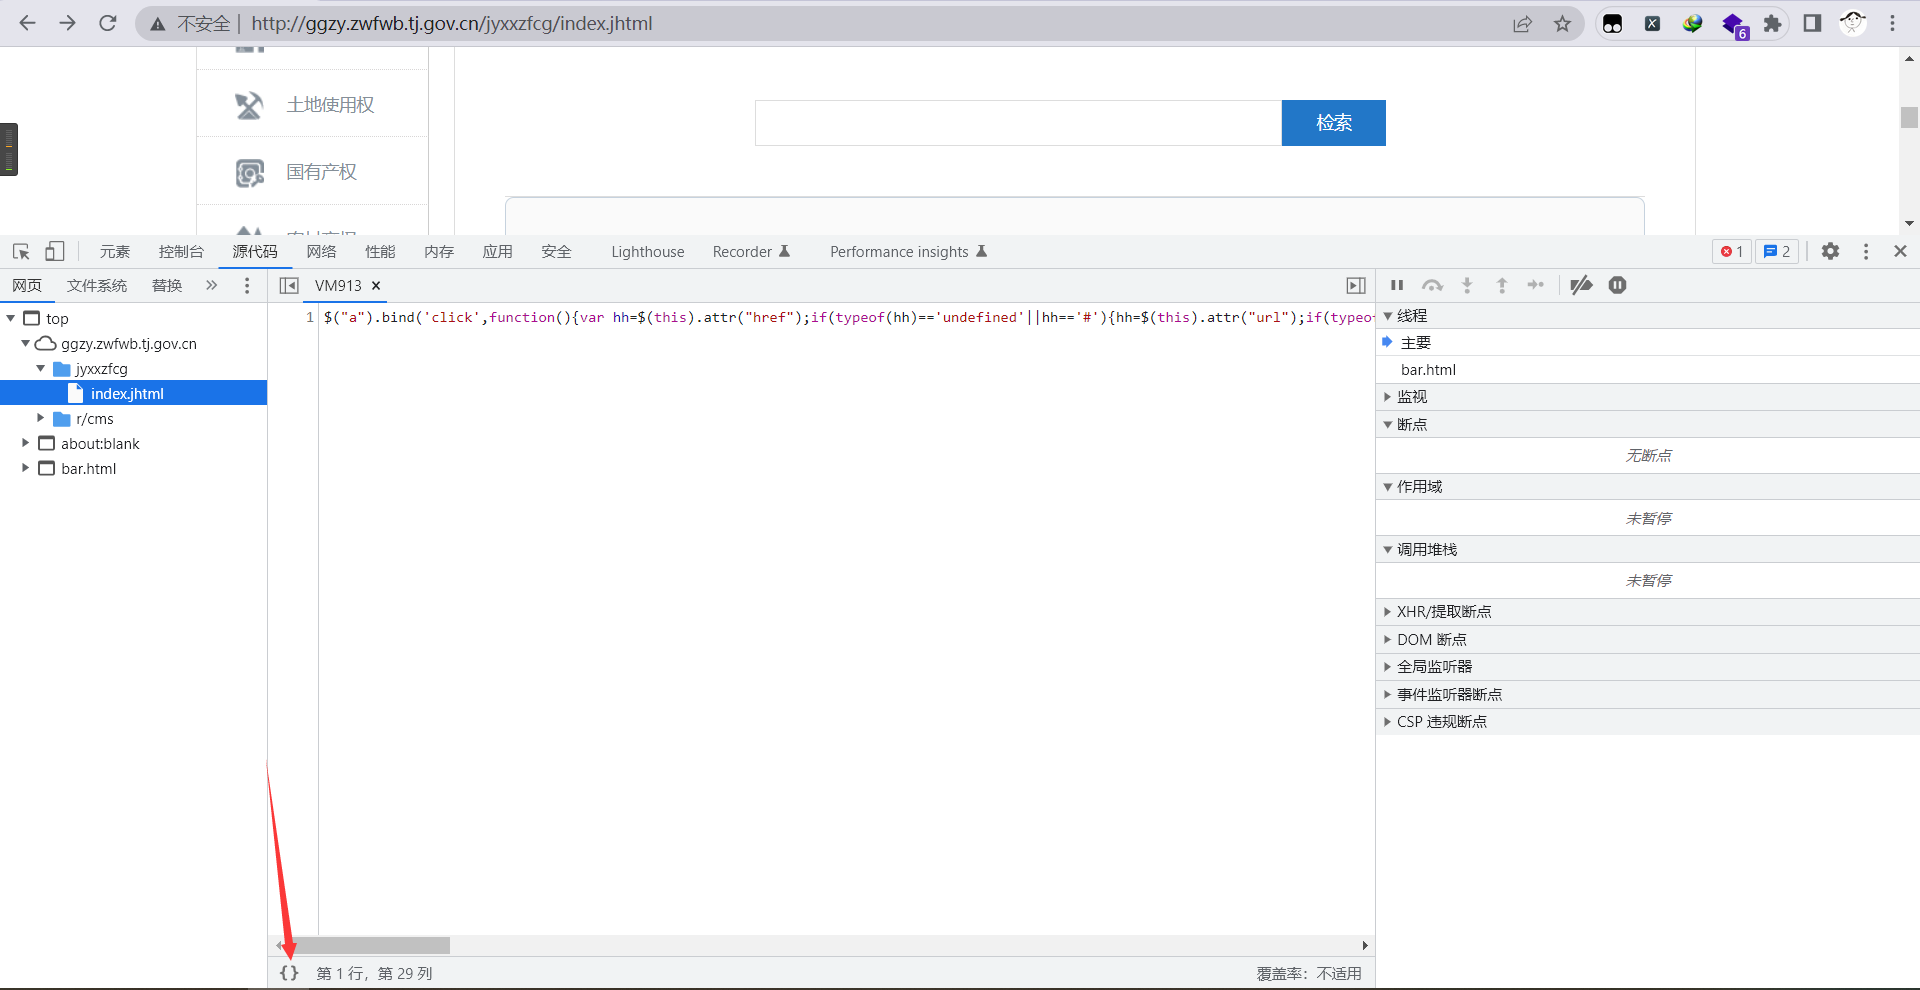Open the Performance insights tab

pyautogui.click(x=908, y=252)
